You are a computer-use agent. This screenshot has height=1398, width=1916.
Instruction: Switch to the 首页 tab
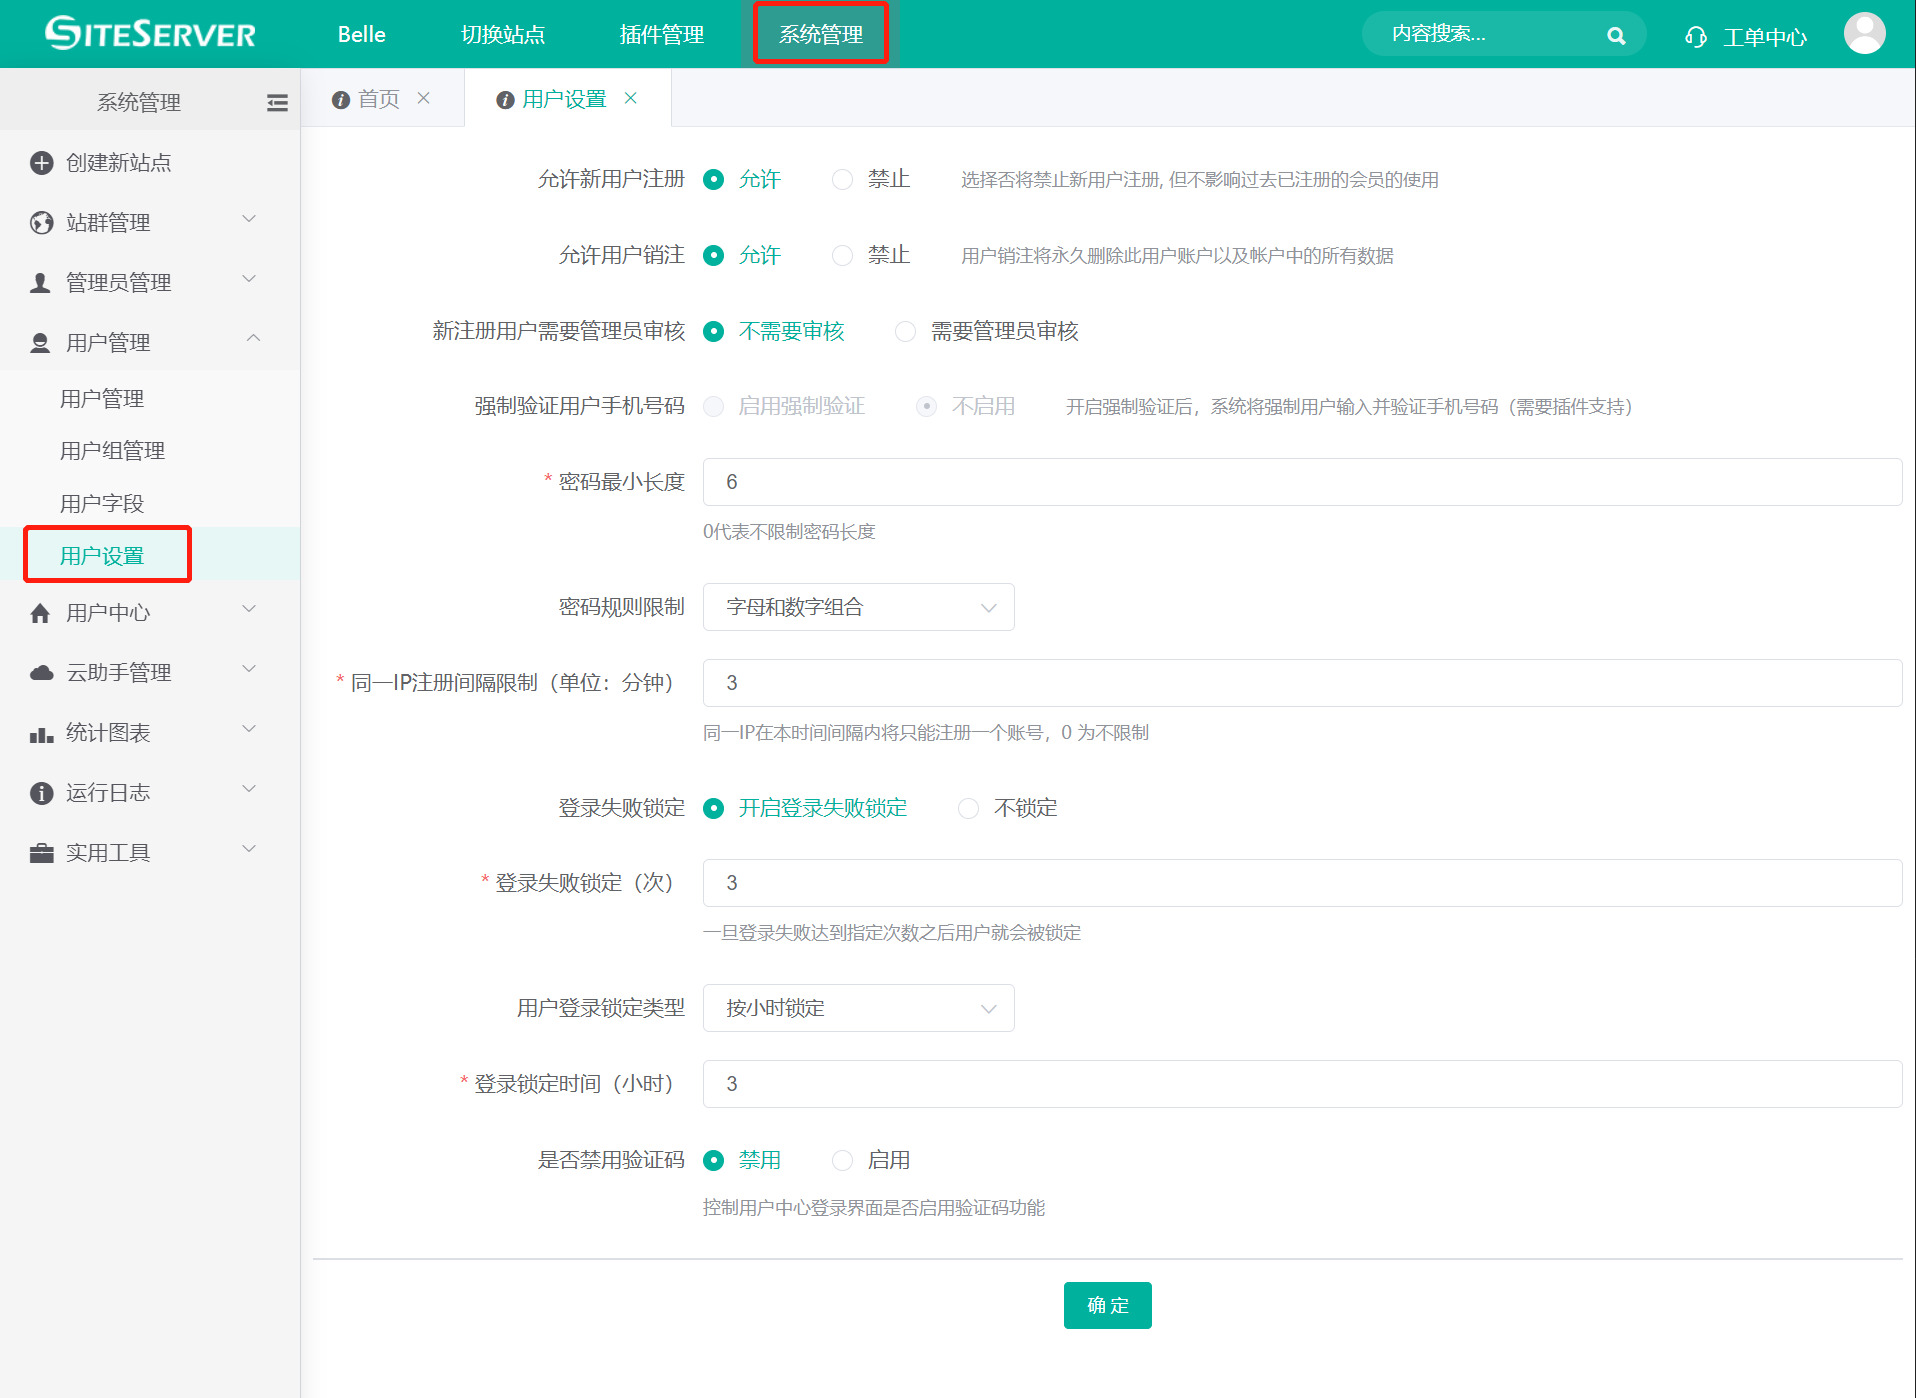pos(379,98)
